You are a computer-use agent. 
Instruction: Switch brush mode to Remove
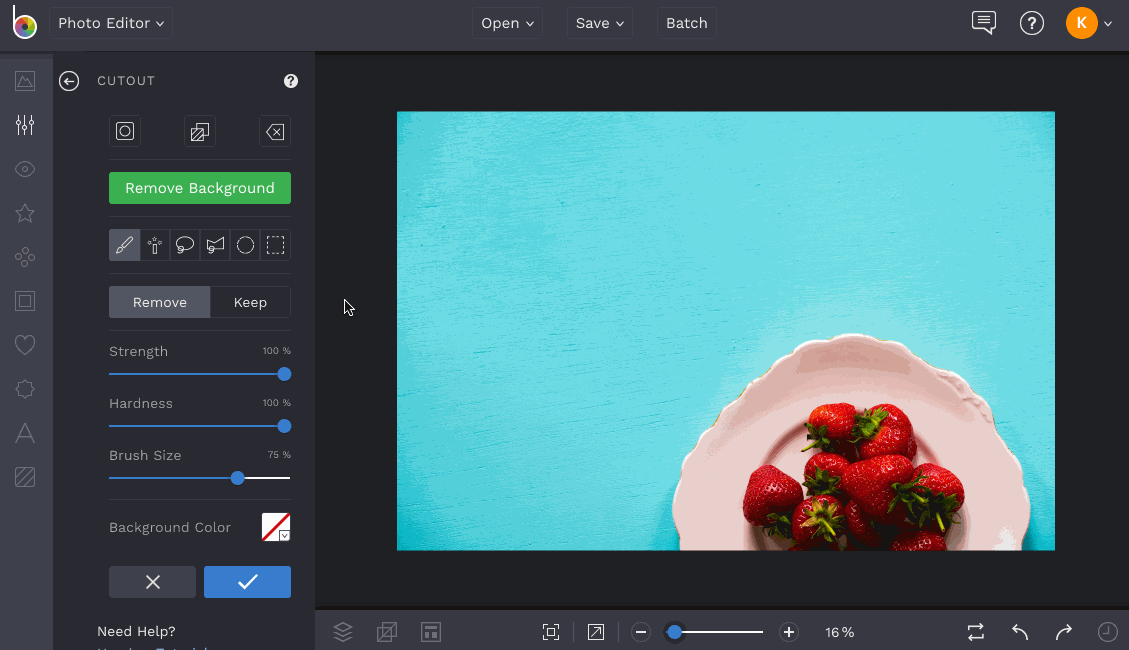(160, 302)
